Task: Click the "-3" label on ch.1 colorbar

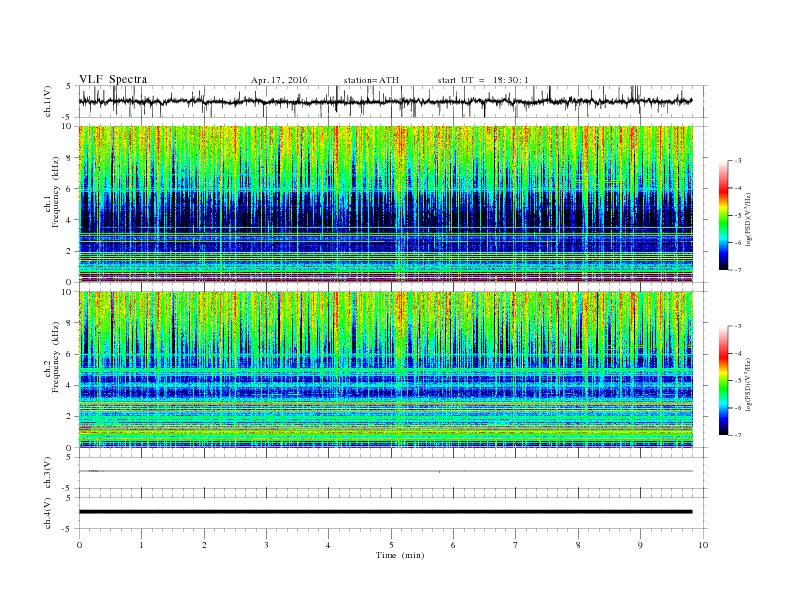Action: (738, 161)
